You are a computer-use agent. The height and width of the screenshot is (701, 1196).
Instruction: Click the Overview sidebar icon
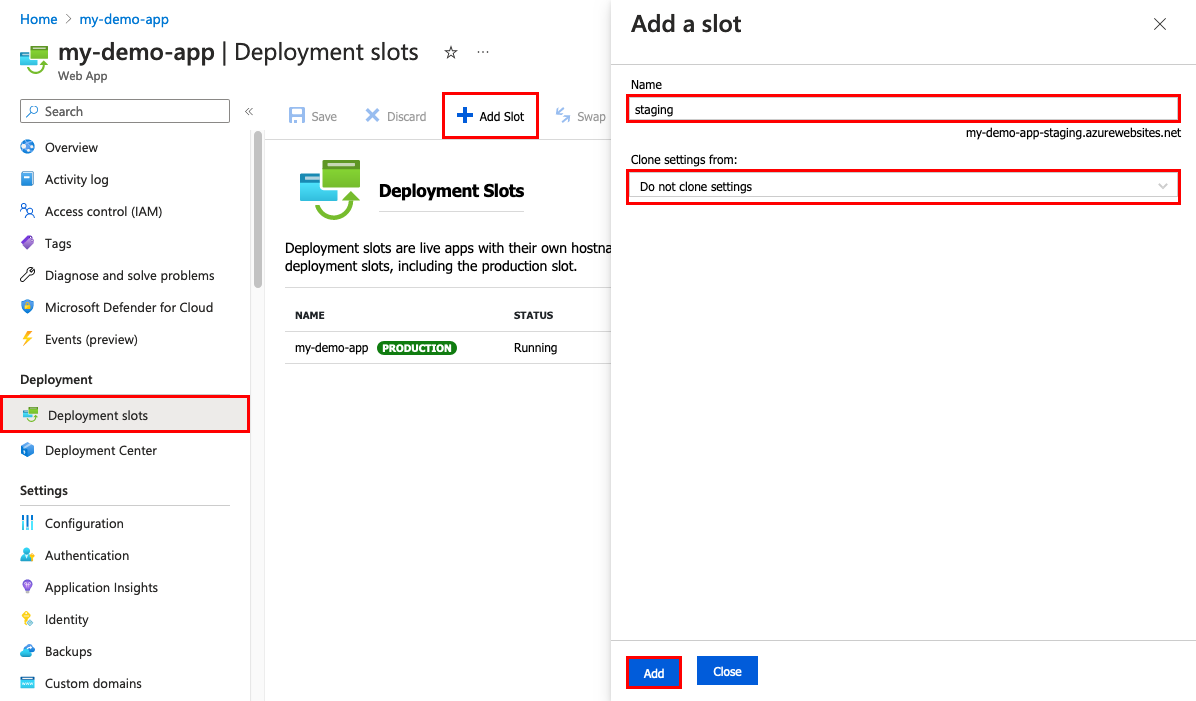27,147
